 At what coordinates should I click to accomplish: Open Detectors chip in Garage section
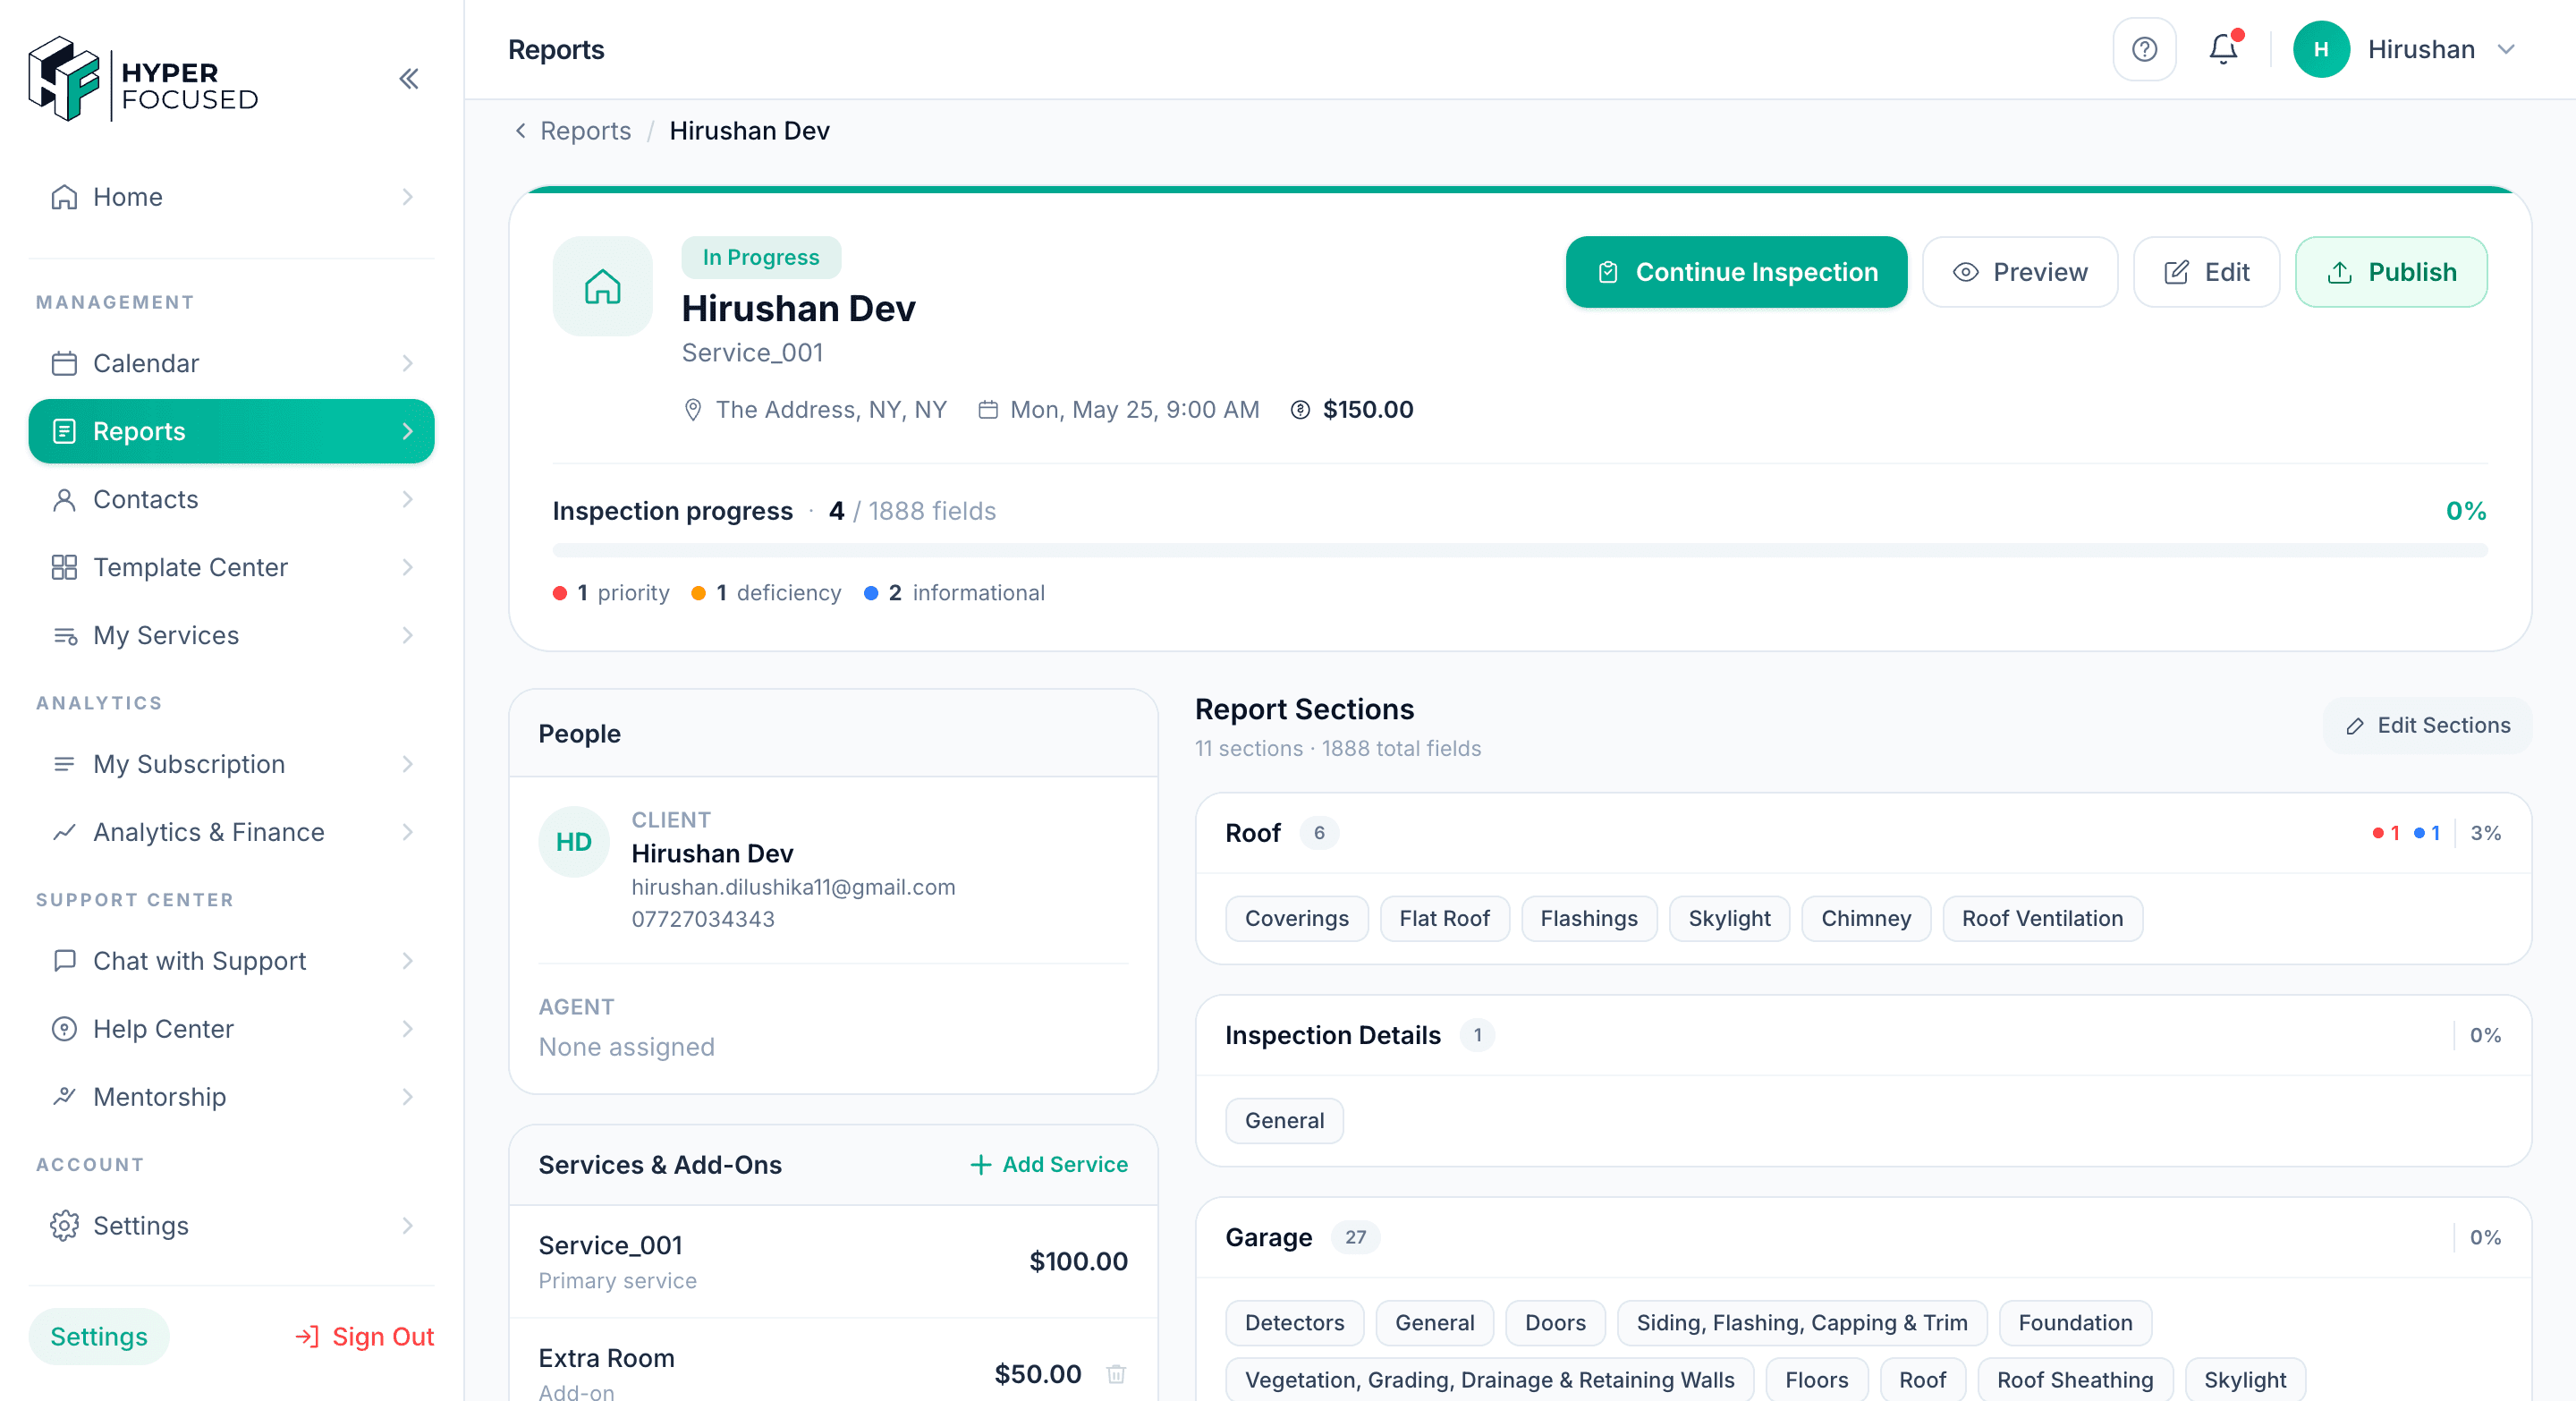point(1294,1323)
